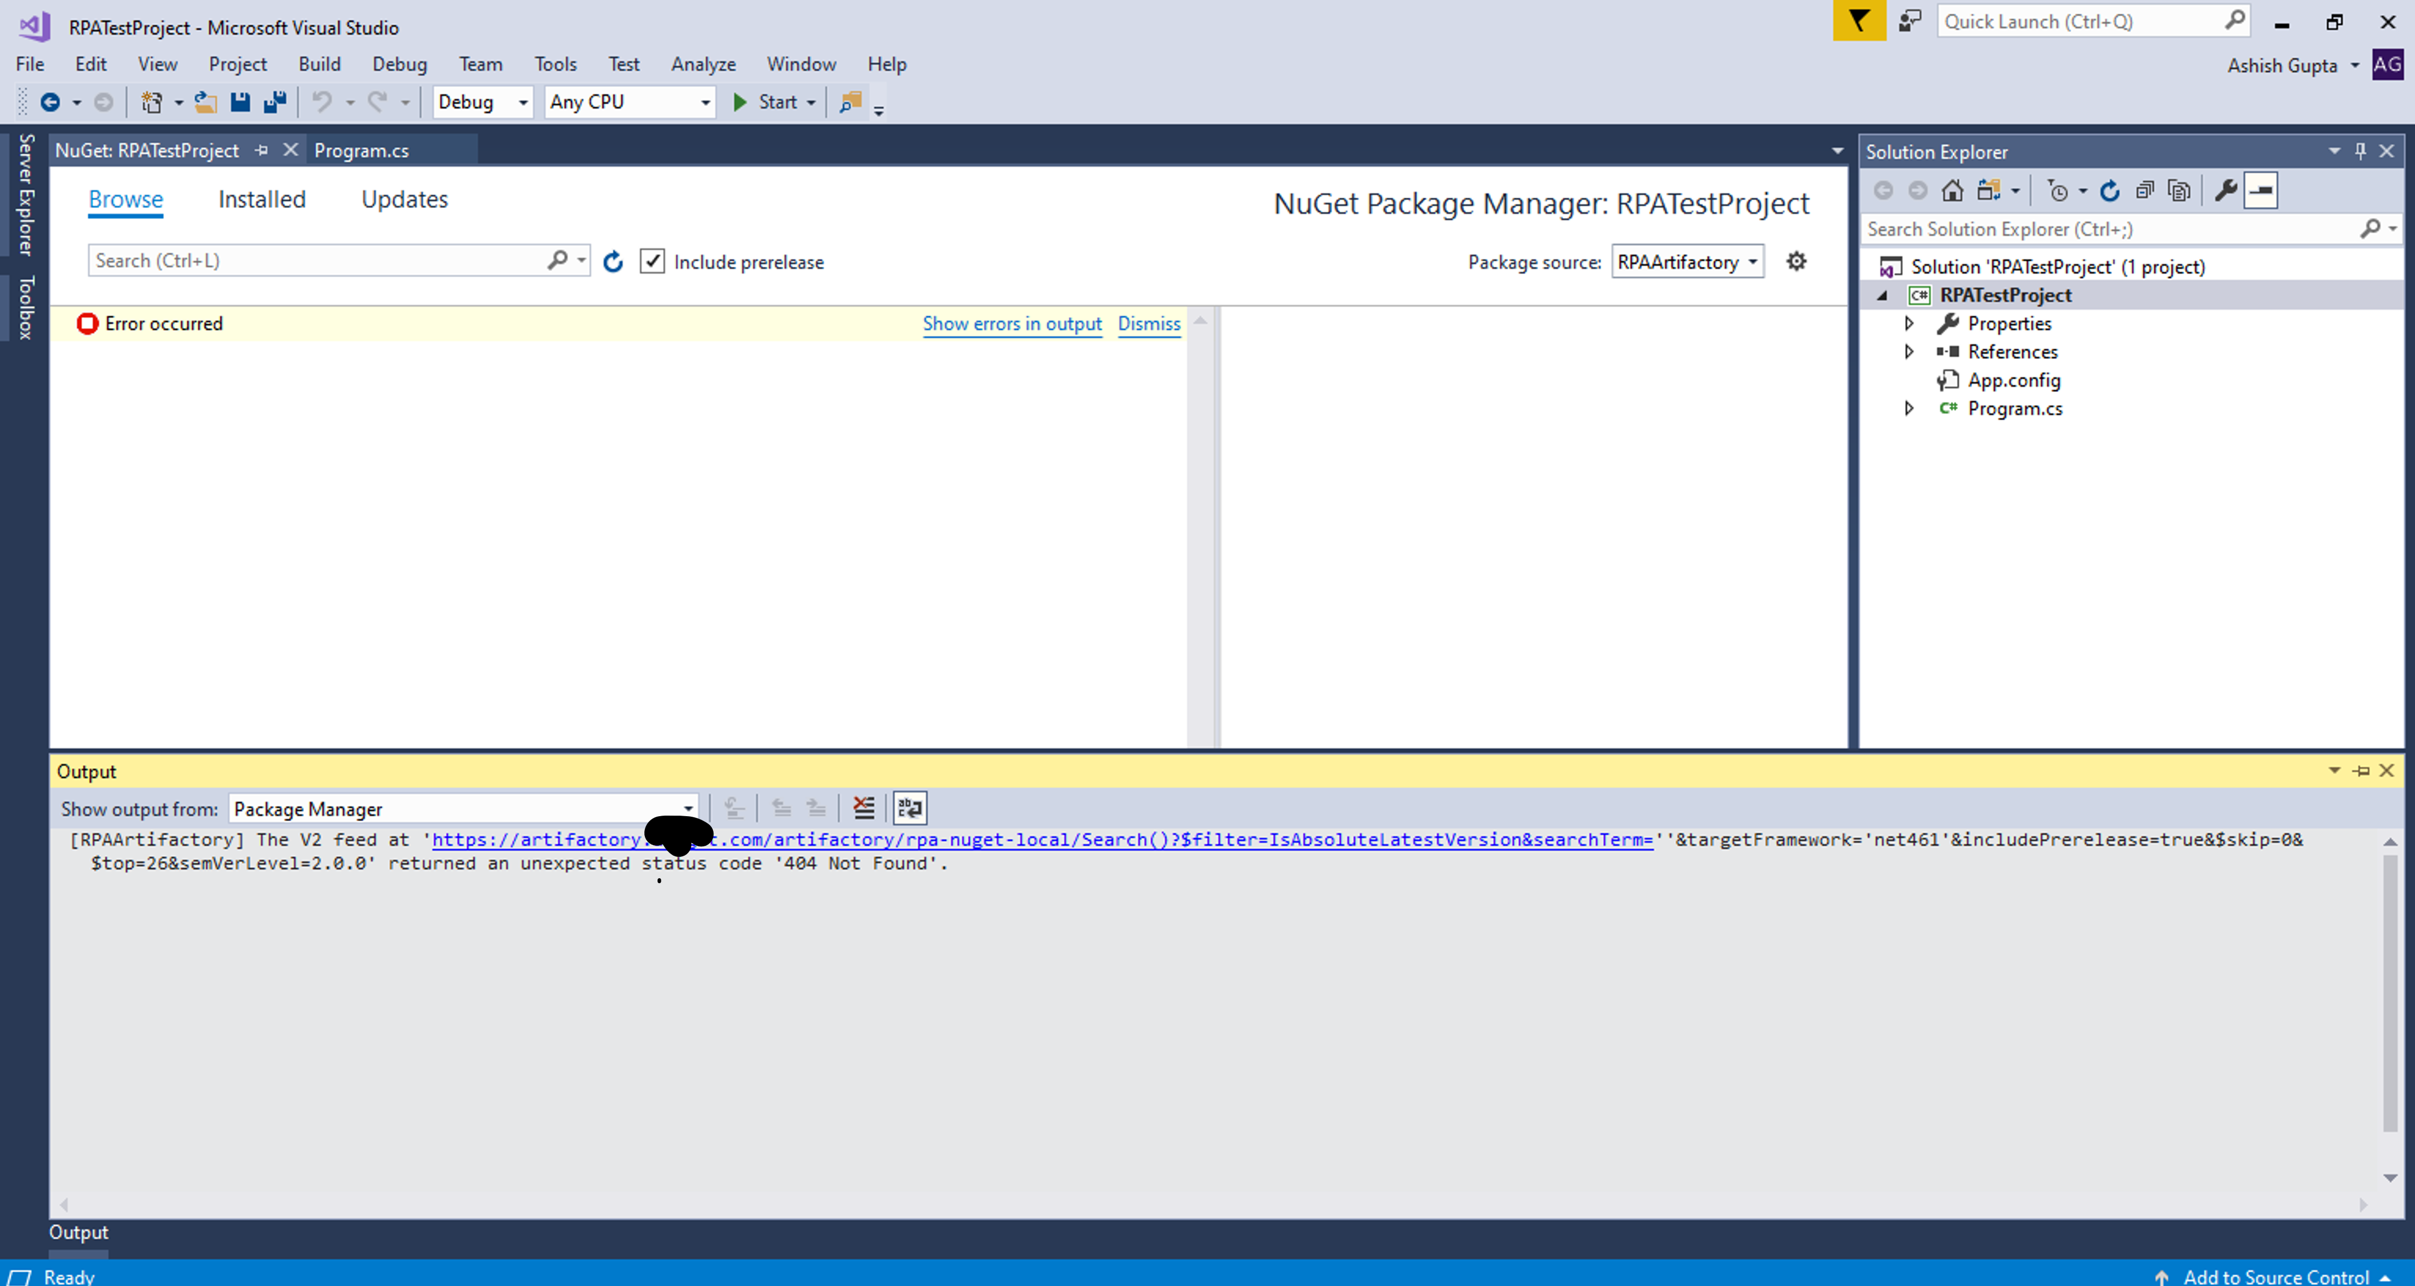Viewport: 2415px width, 1286px height.
Task: Click Show errors in output link
Action: click(1011, 323)
